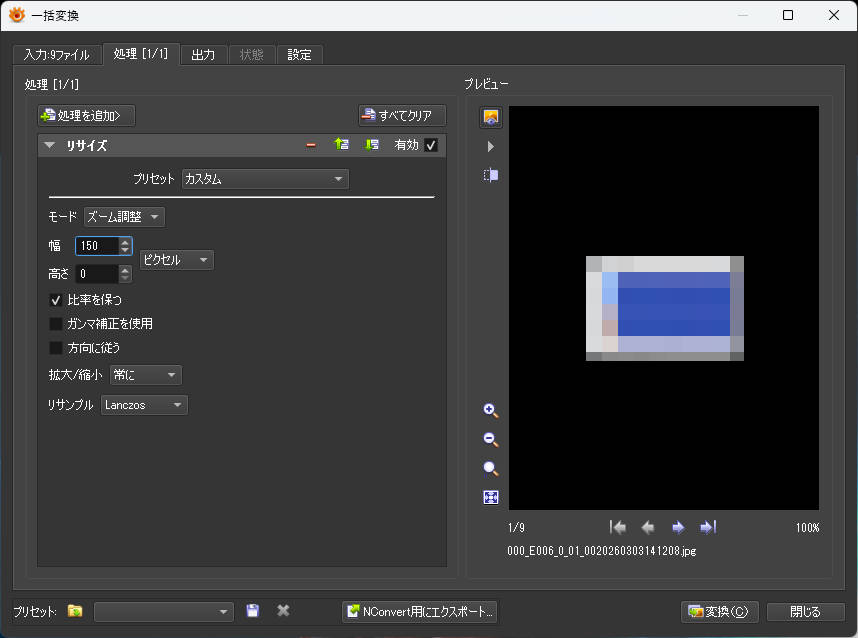Viewport: 858px width, 638px height.
Task: Remove the リサイズ action with the minus icon
Action: coord(311,145)
